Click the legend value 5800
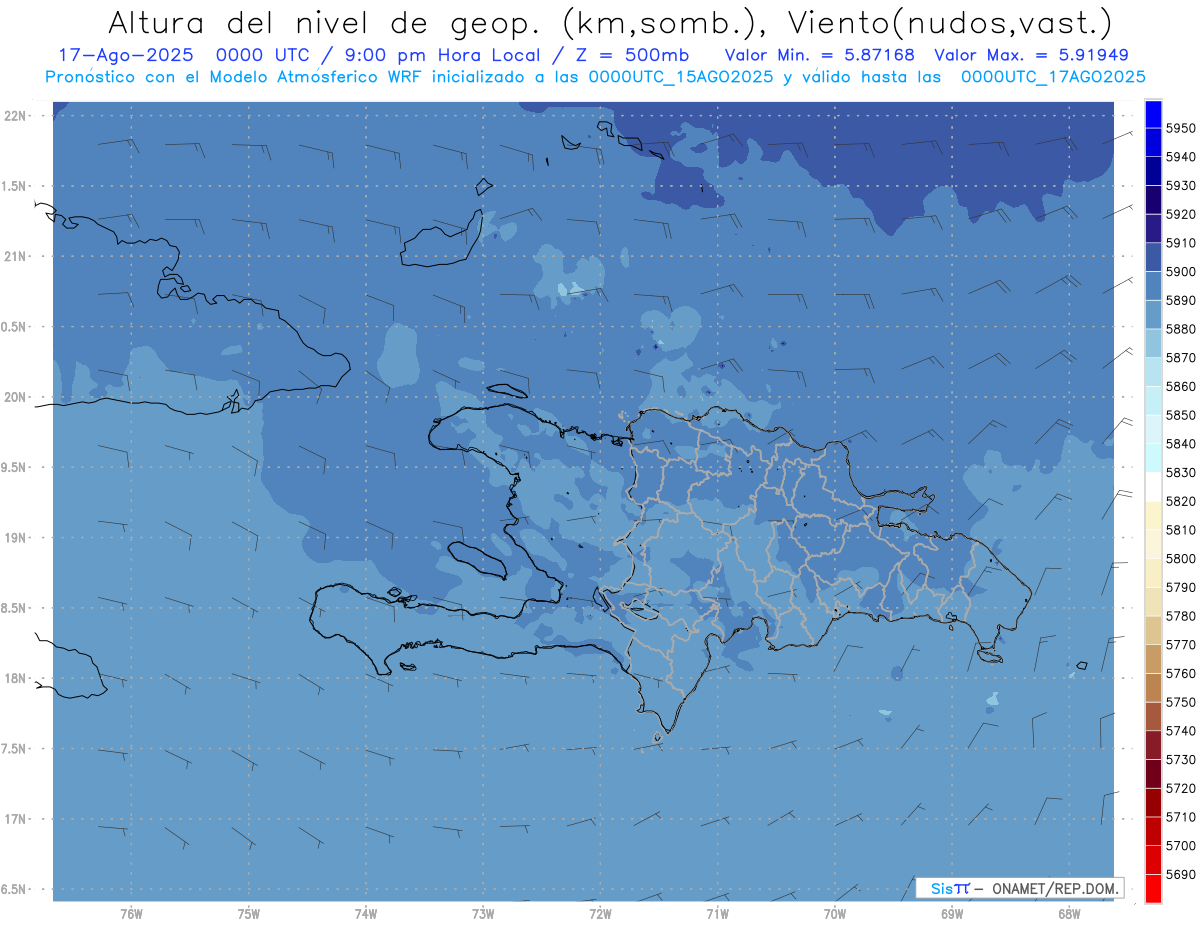Viewport: 1200px width, 927px height. (x=1180, y=558)
